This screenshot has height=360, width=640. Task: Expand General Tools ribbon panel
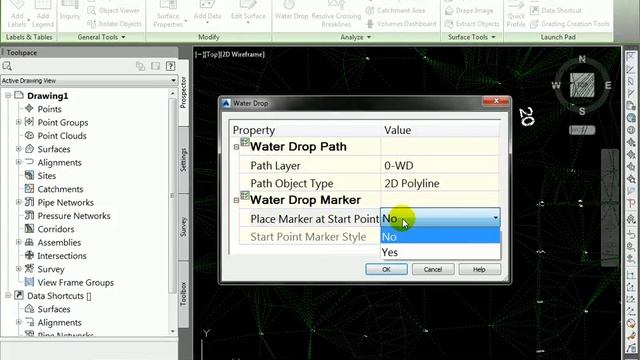click(x=101, y=37)
